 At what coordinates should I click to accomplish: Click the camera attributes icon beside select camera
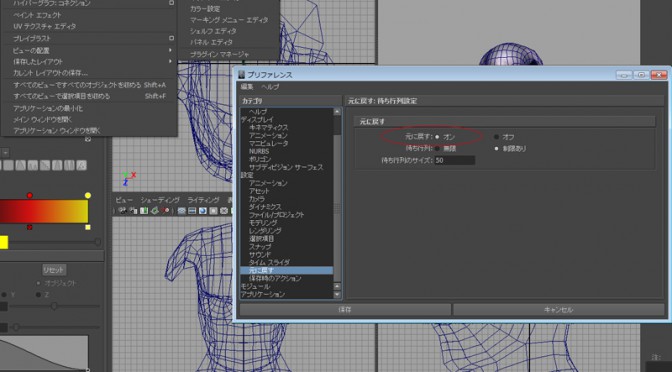(x=133, y=211)
